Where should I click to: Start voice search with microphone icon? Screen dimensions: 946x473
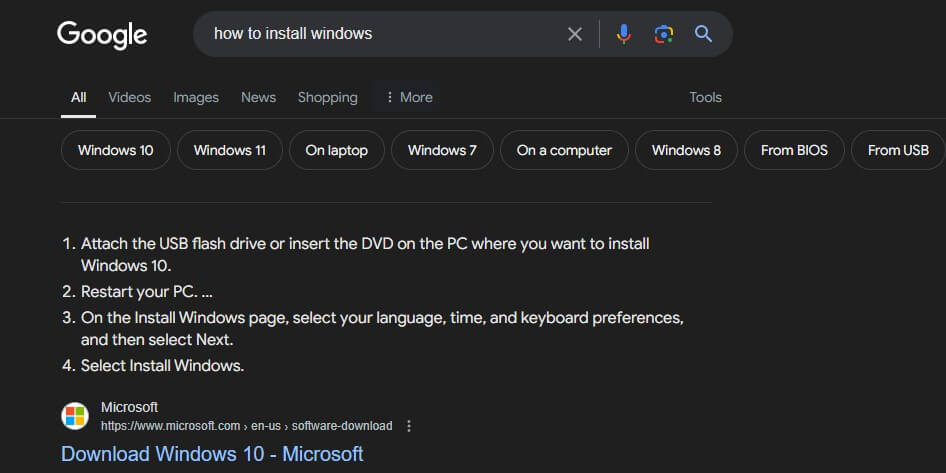coord(624,34)
